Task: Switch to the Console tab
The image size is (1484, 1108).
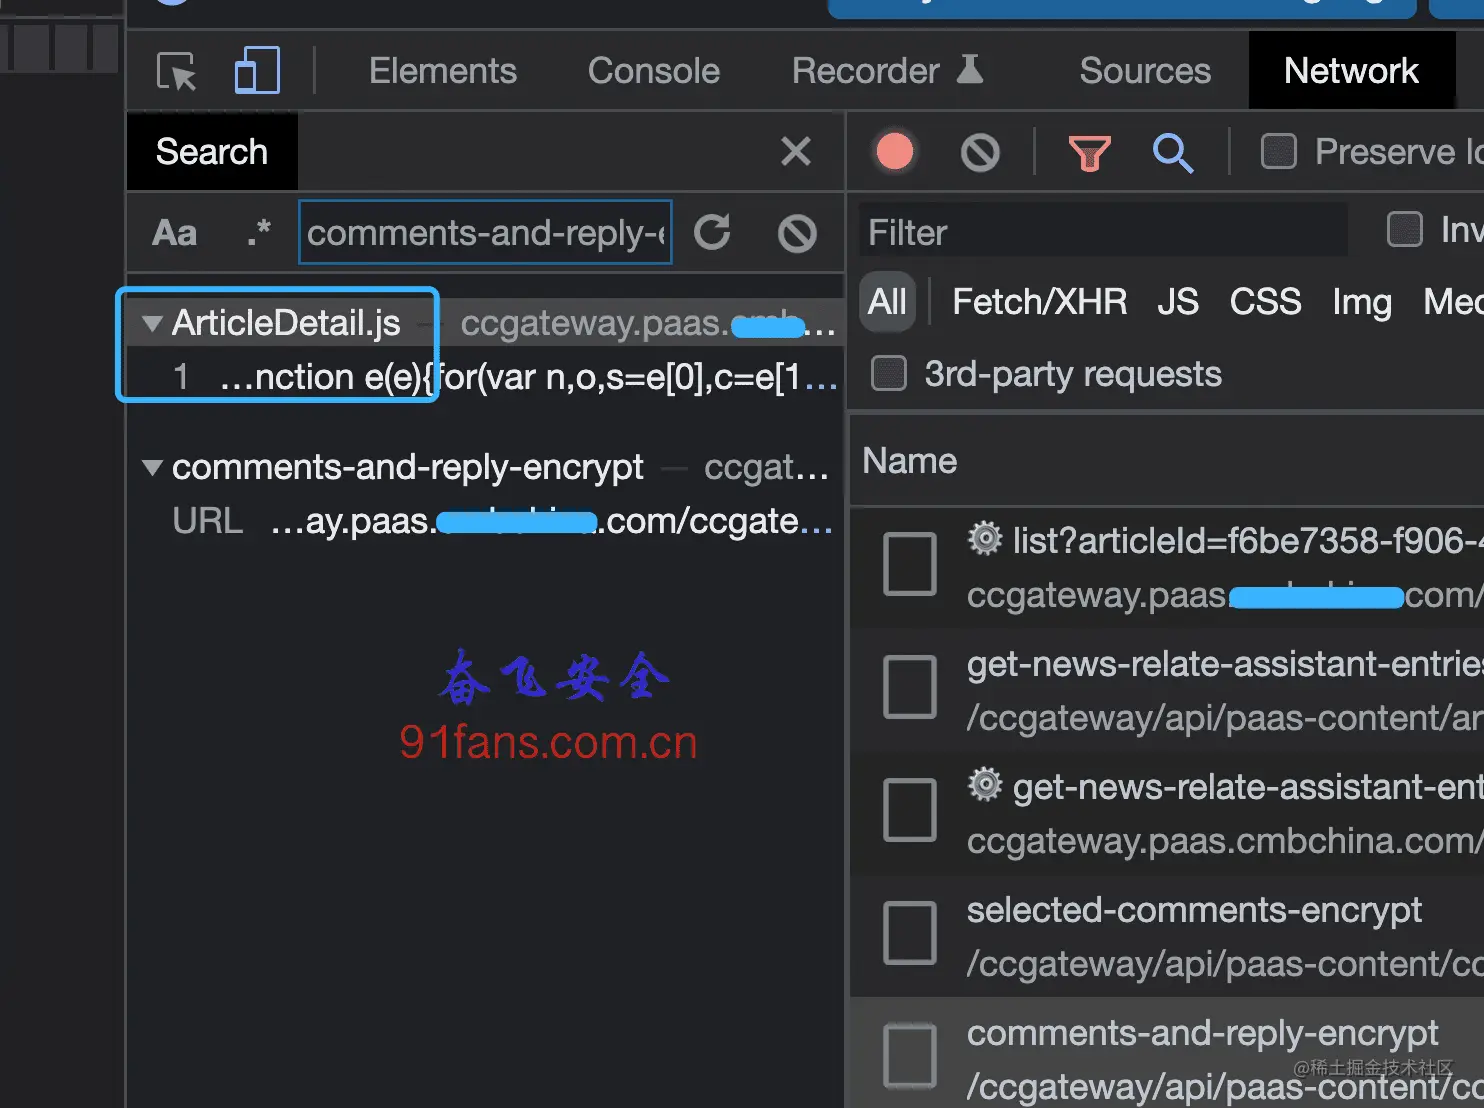Action: coord(654,71)
